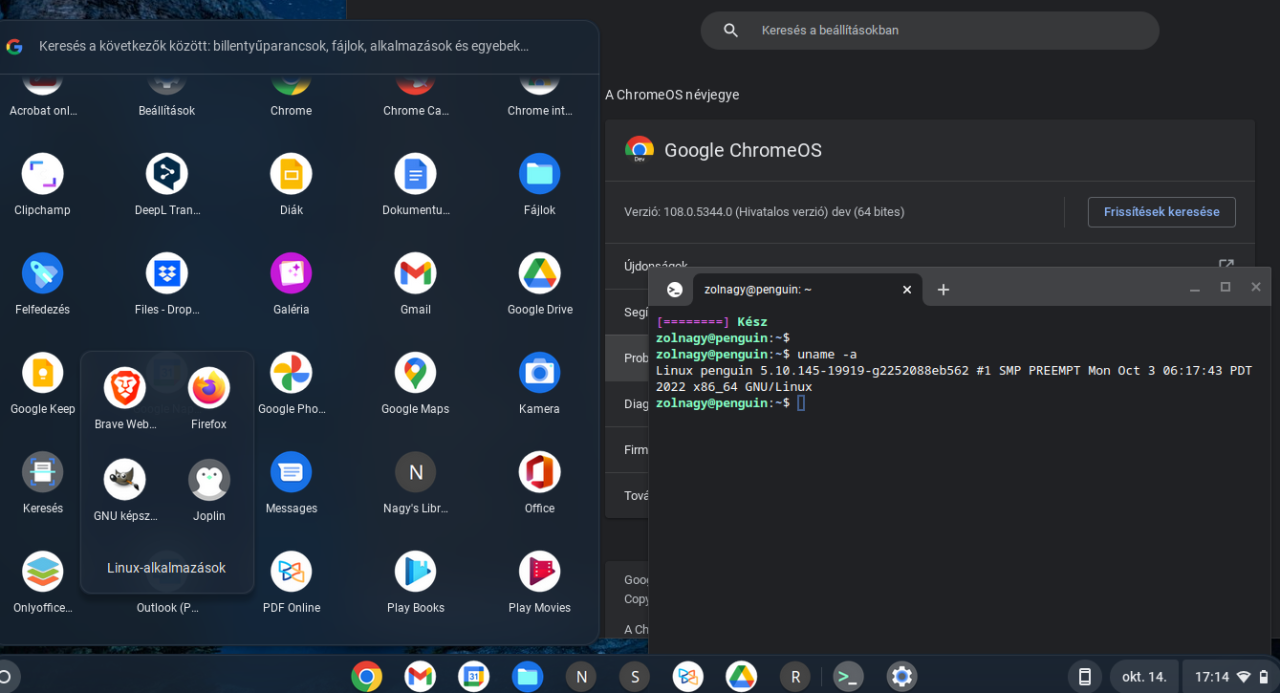This screenshot has height=693, width=1280.
Task: Launch Google Photos app
Action: 291,373
